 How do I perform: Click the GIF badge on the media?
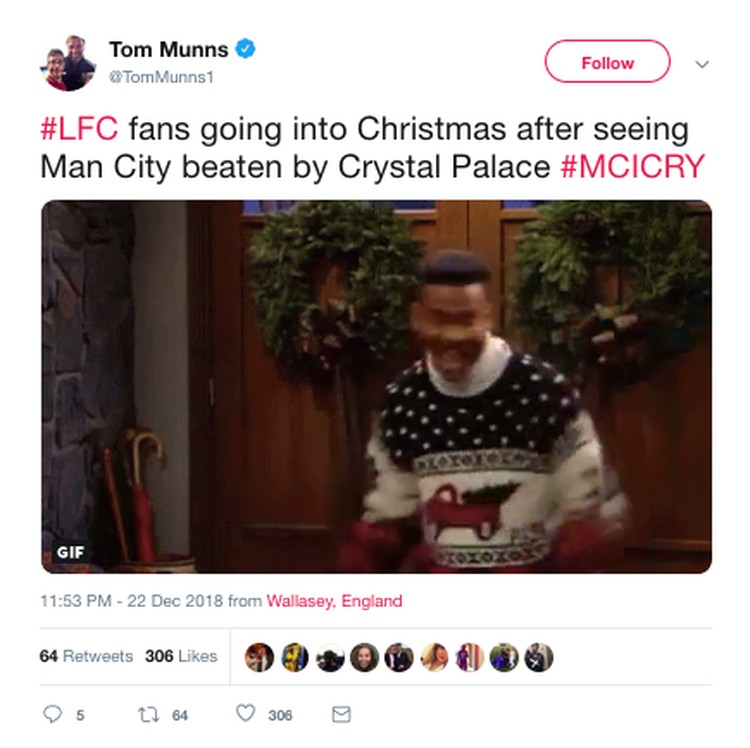click(x=70, y=552)
